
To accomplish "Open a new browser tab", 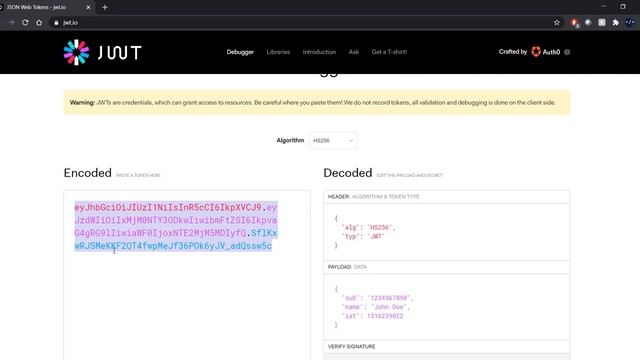I will pyautogui.click(x=105, y=7).
